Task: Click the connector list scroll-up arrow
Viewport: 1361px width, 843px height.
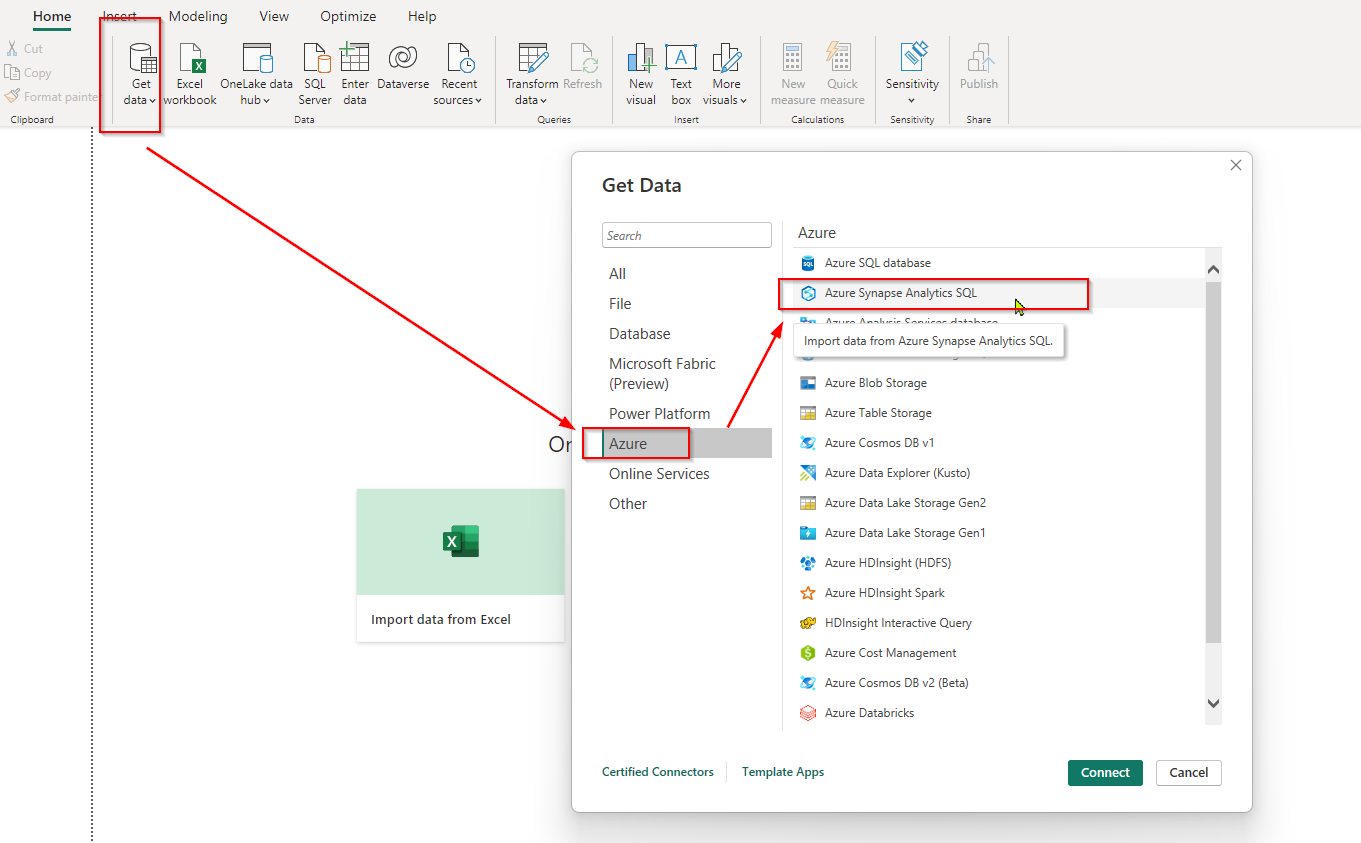Action: 1214,269
